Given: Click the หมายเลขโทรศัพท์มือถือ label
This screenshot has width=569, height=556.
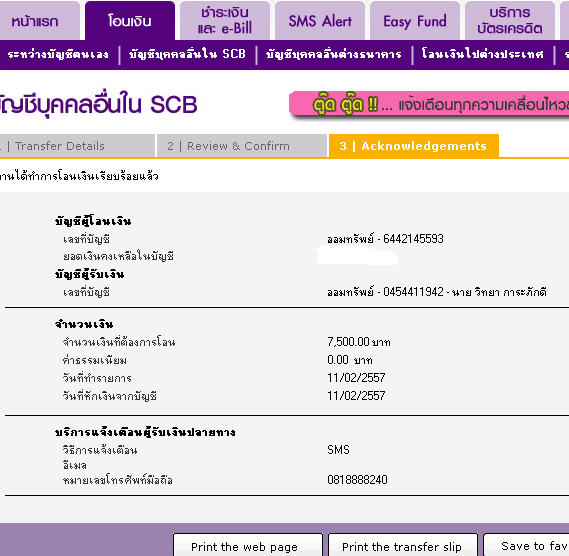Looking at the screenshot, I should click(118, 480).
